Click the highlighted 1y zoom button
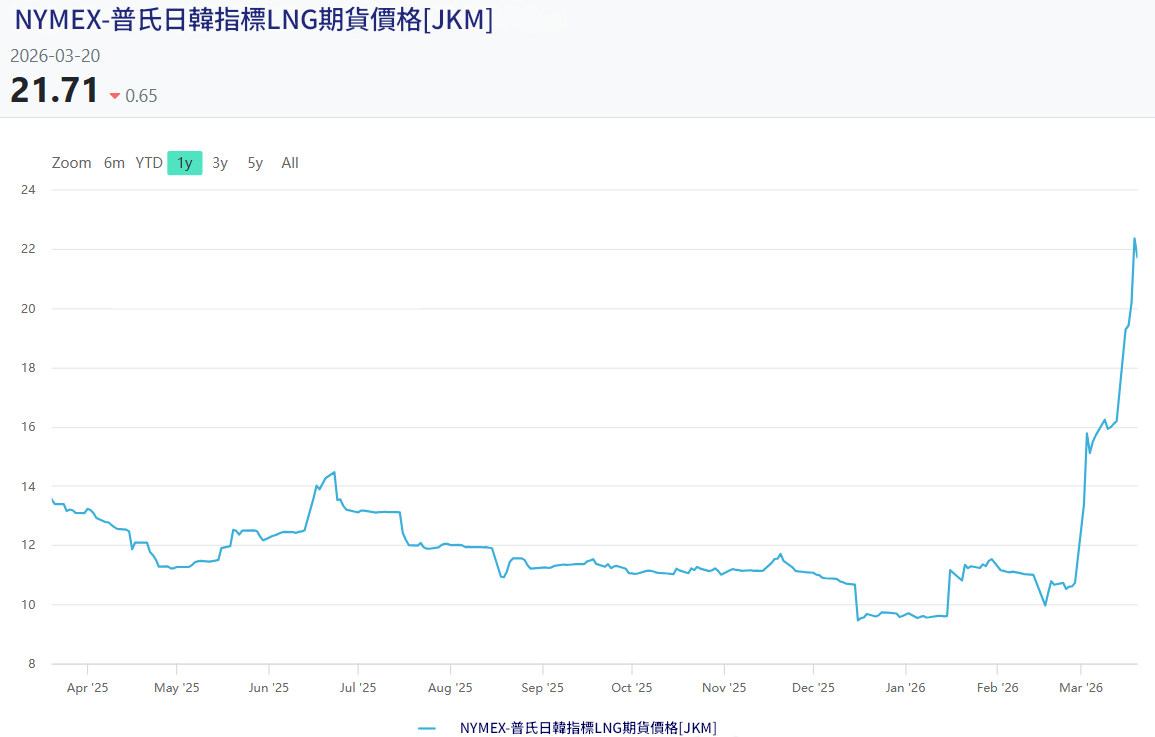 pyautogui.click(x=185, y=163)
